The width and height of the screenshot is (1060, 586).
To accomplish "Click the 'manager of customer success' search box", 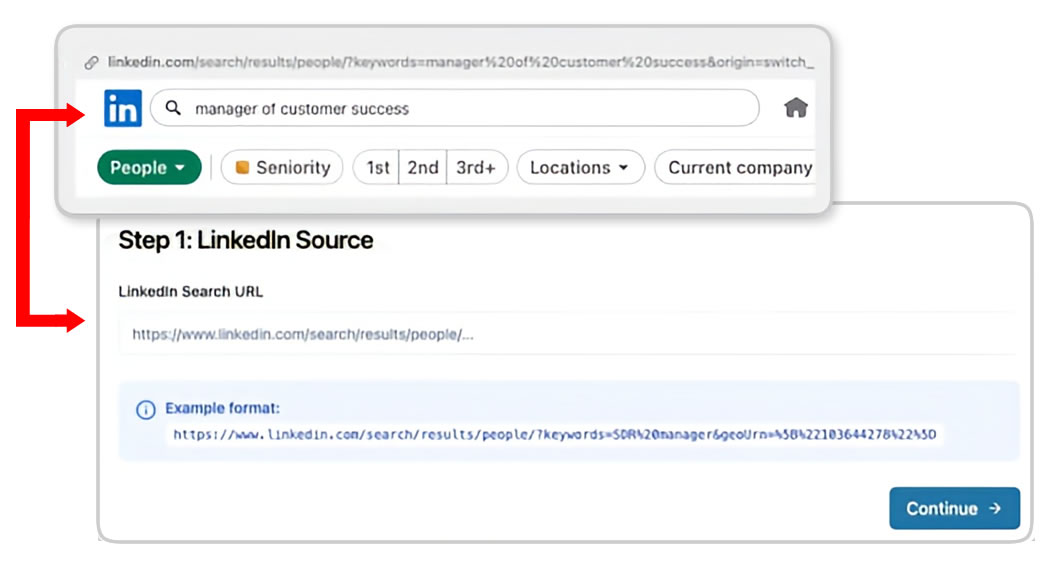I will point(460,108).
